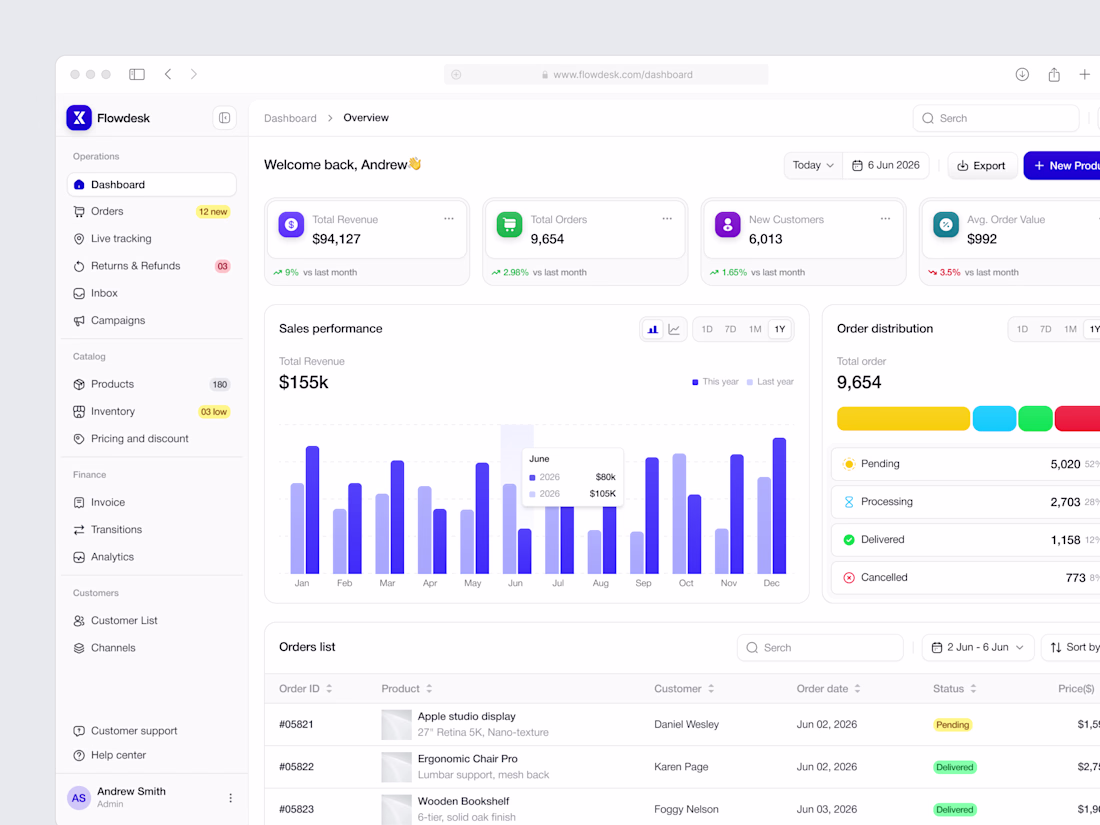Set Order distribution range to 7D
Viewport: 1100px width, 825px height.
coord(1045,329)
